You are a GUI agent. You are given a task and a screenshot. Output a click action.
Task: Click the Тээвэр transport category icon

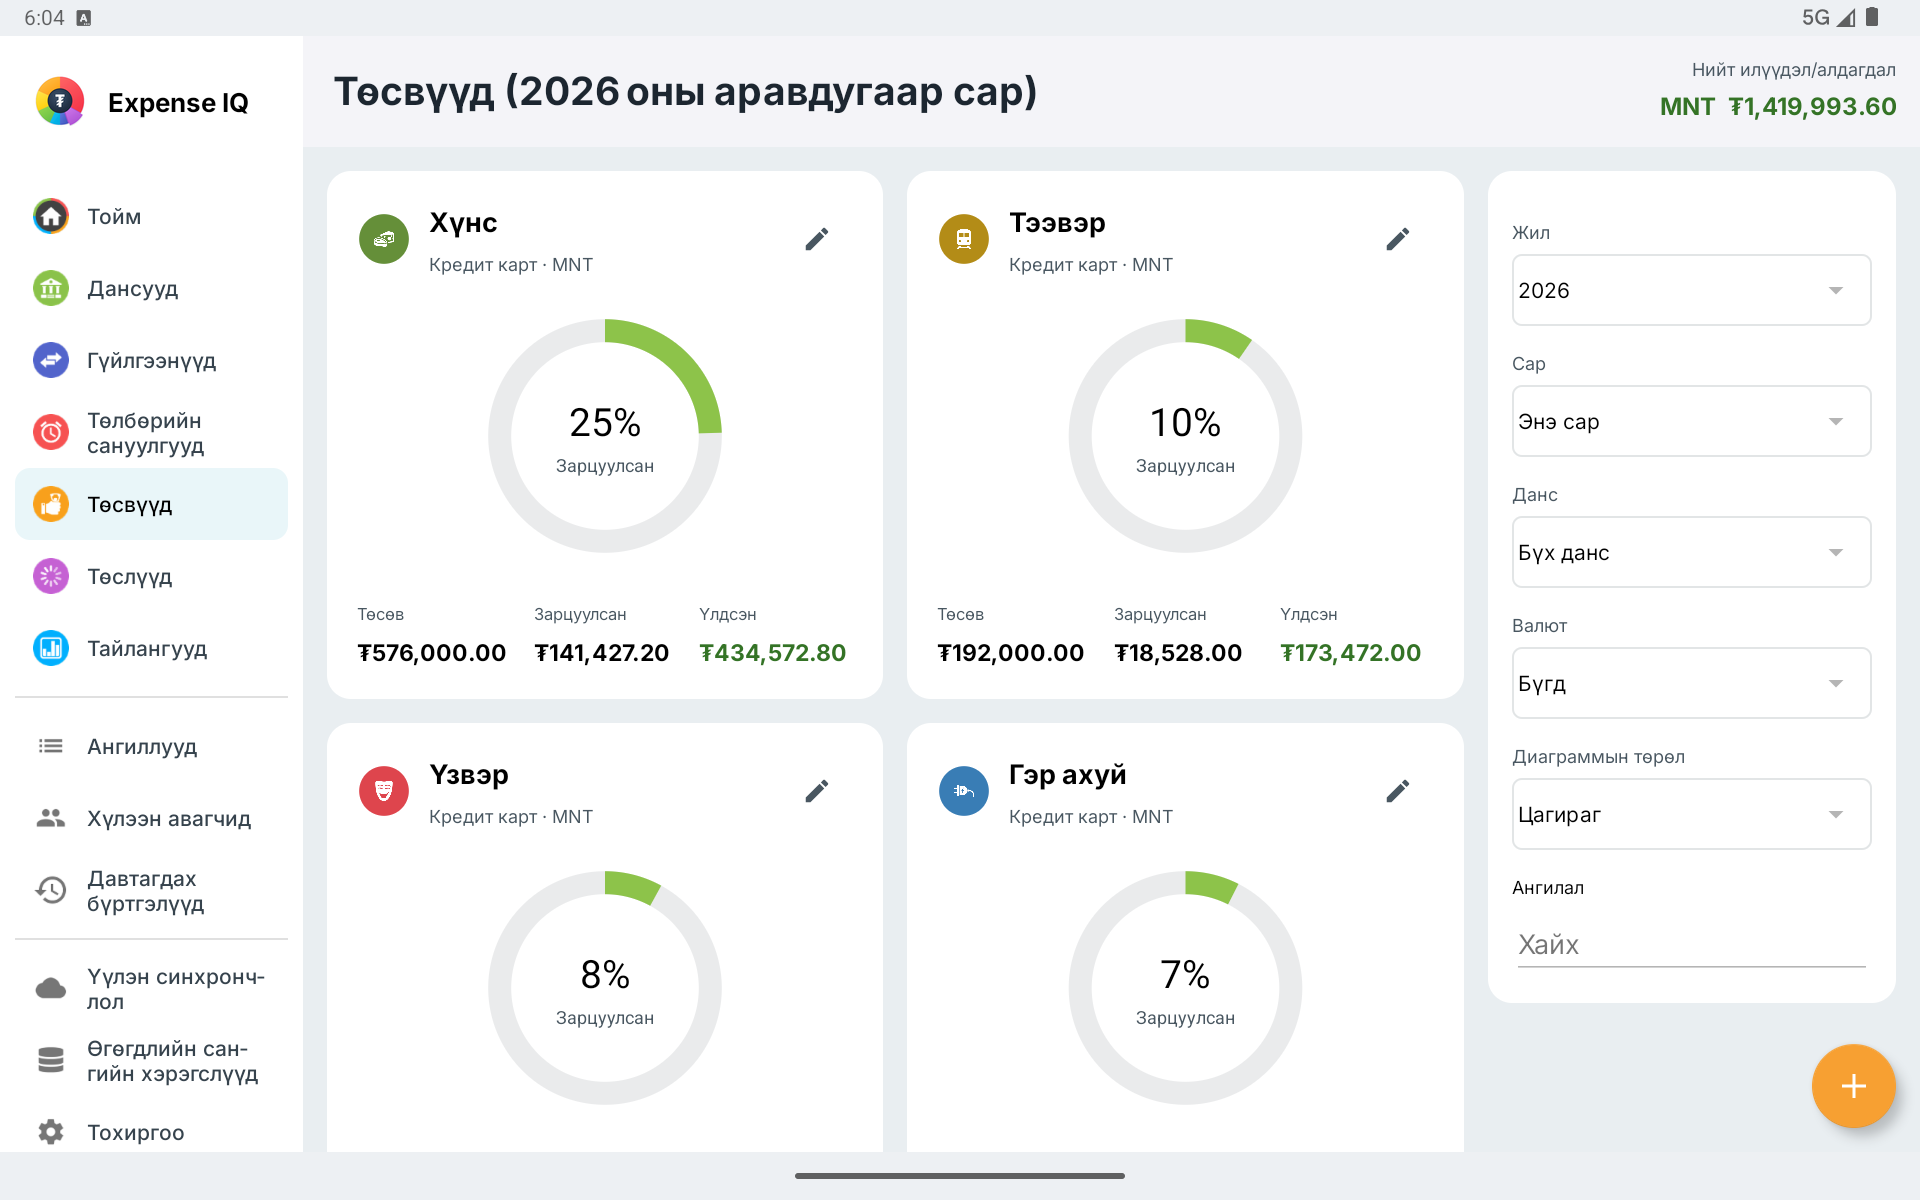[x=964, y=239]
